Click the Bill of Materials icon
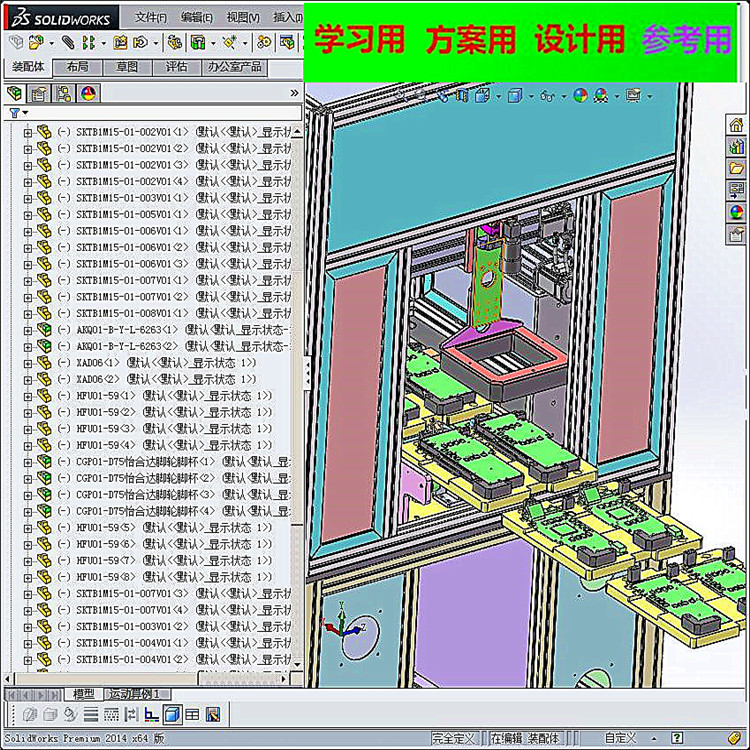Image resolution: width=750 pixels, height=750 pixels. (x=287, y=43)
